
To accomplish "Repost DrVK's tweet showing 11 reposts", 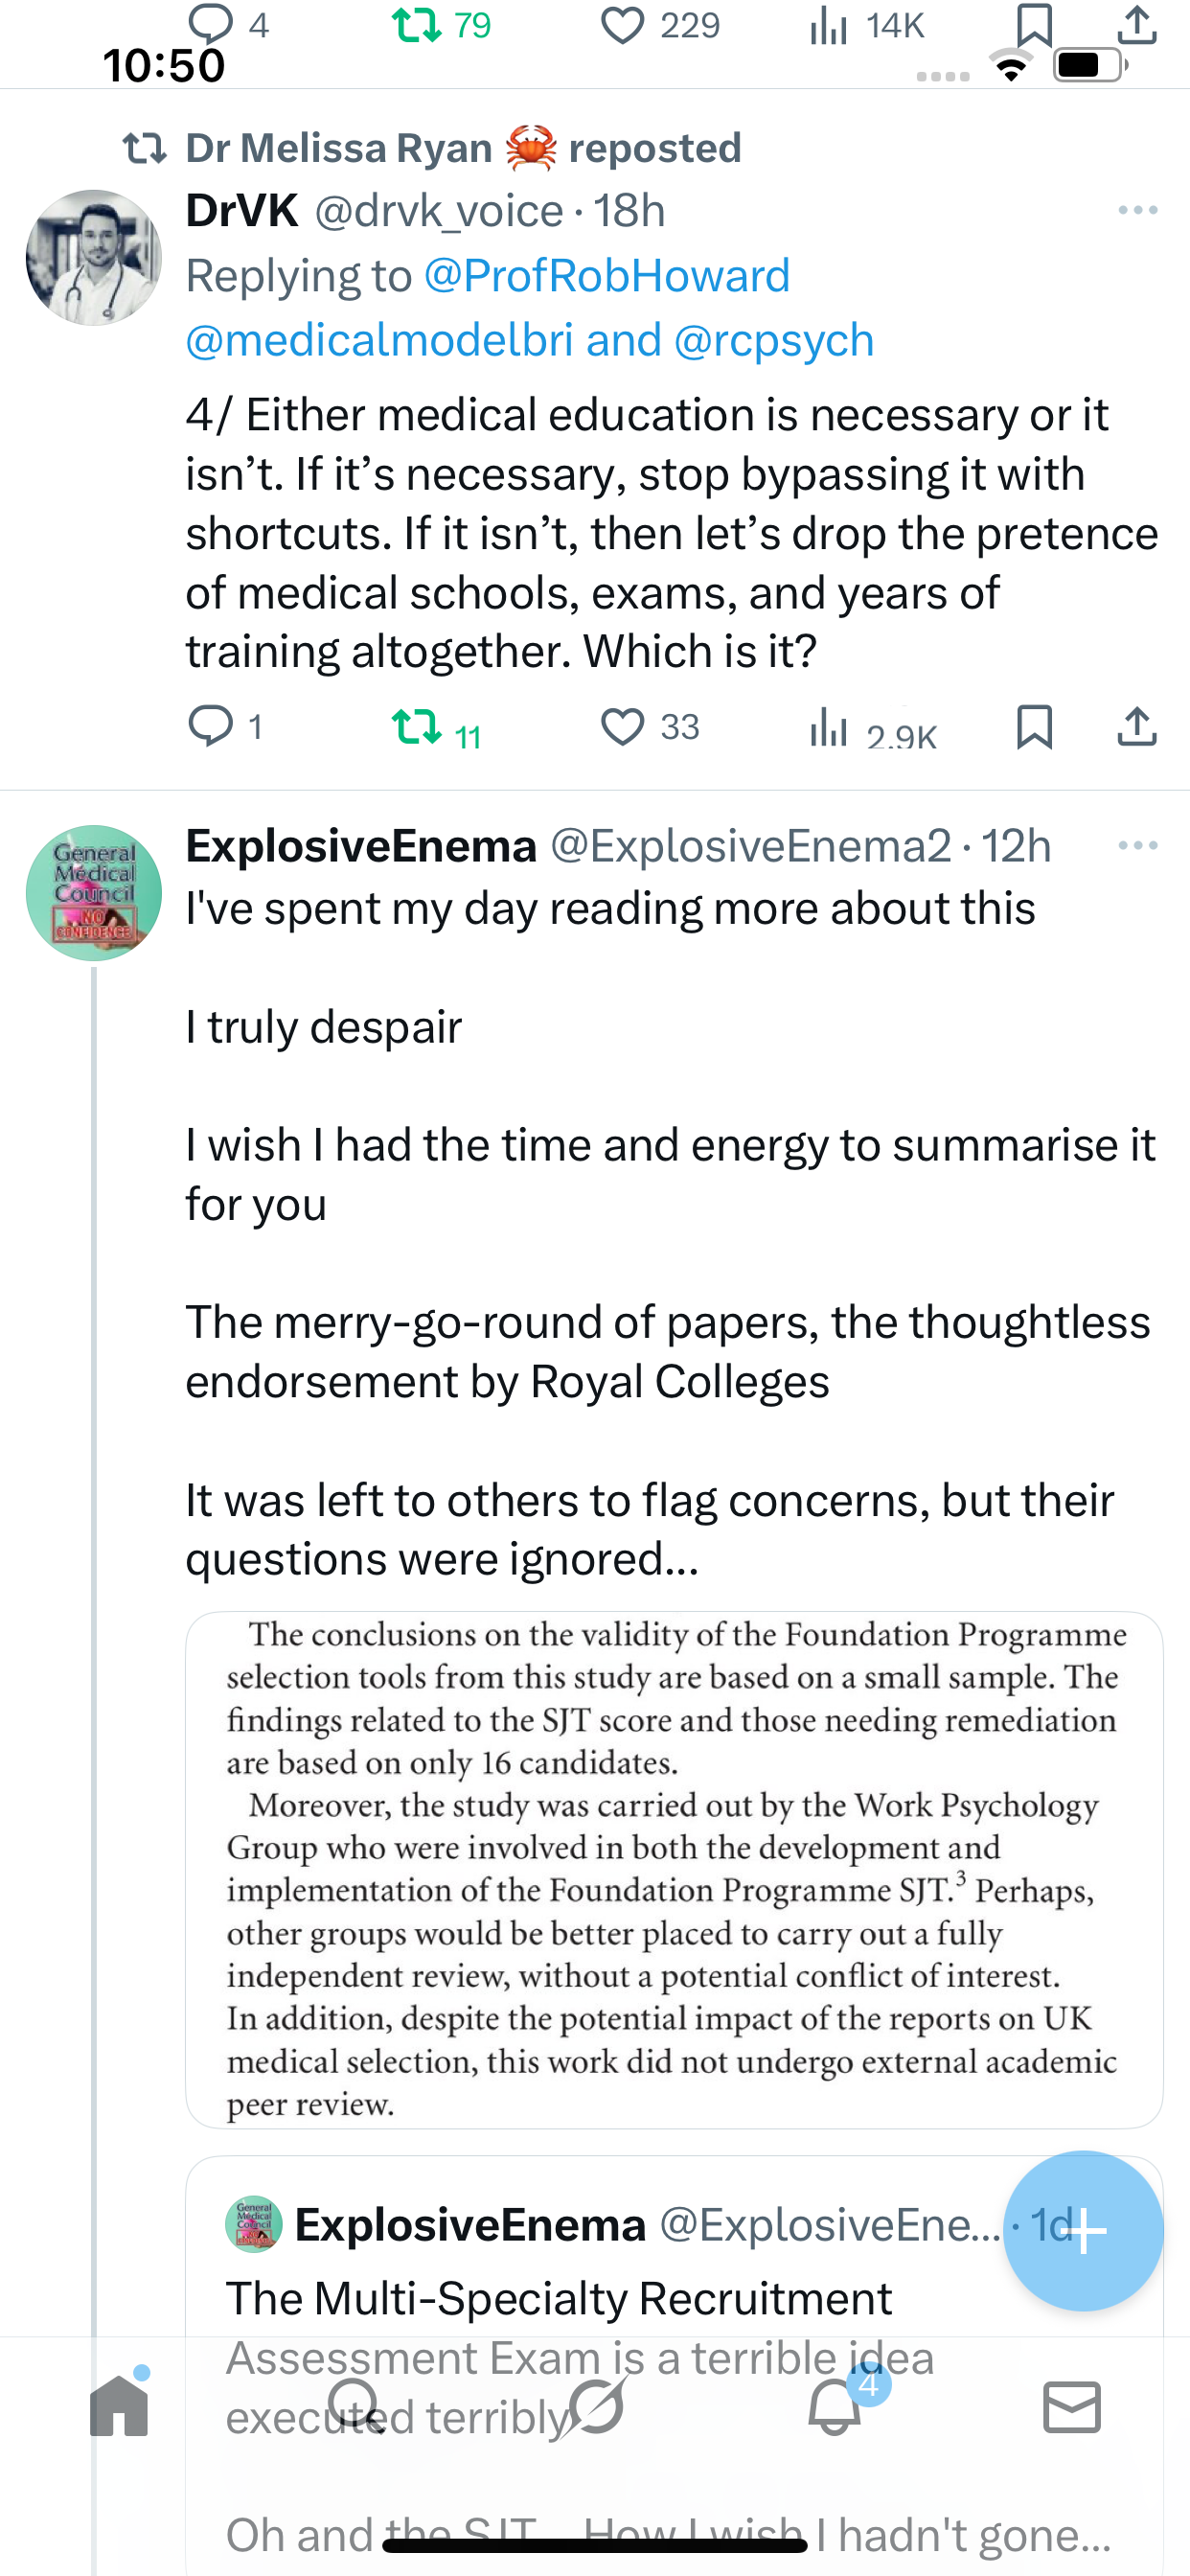I will click(x=417, y=727).
